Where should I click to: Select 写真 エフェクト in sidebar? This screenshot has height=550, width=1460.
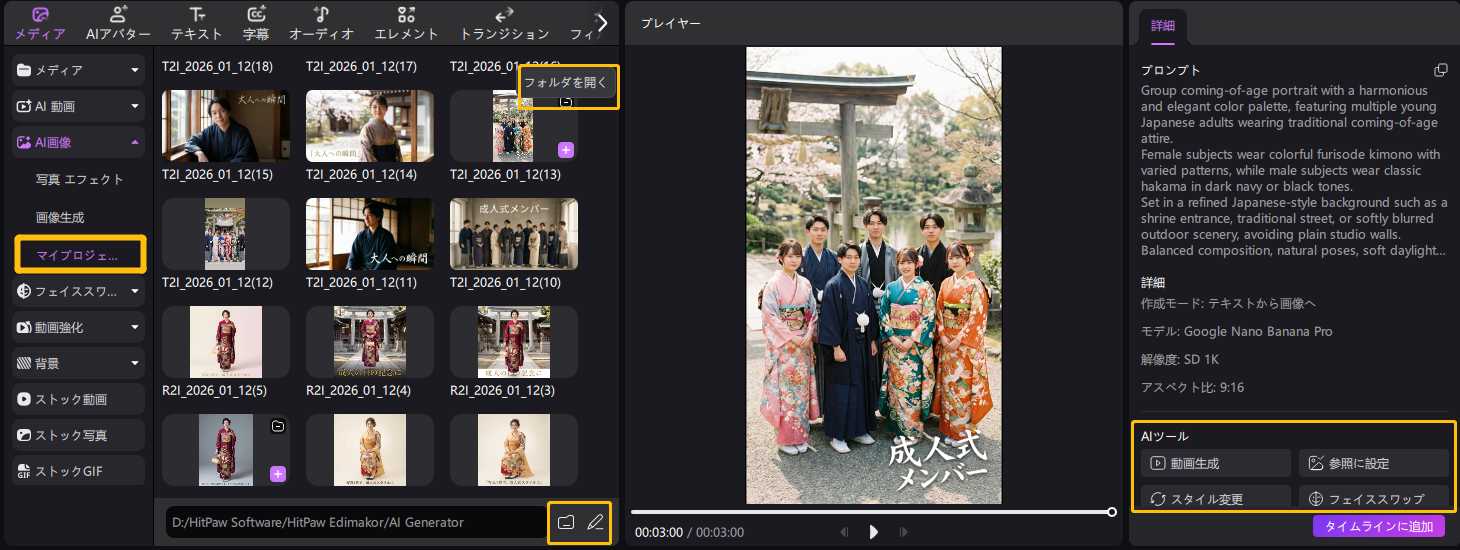[80, 180]
